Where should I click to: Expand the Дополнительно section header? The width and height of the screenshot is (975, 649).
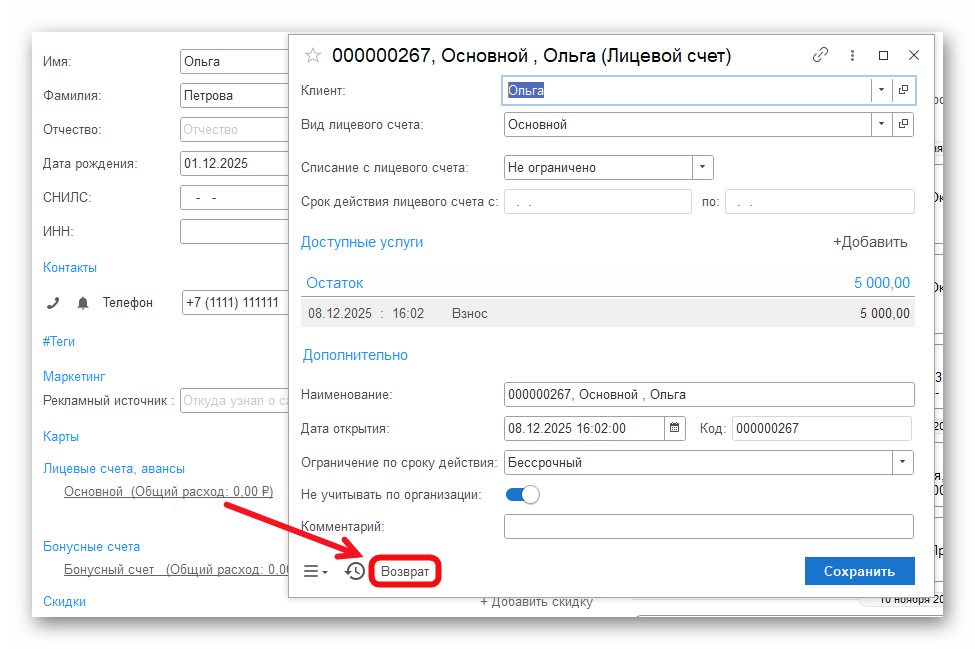354,355
